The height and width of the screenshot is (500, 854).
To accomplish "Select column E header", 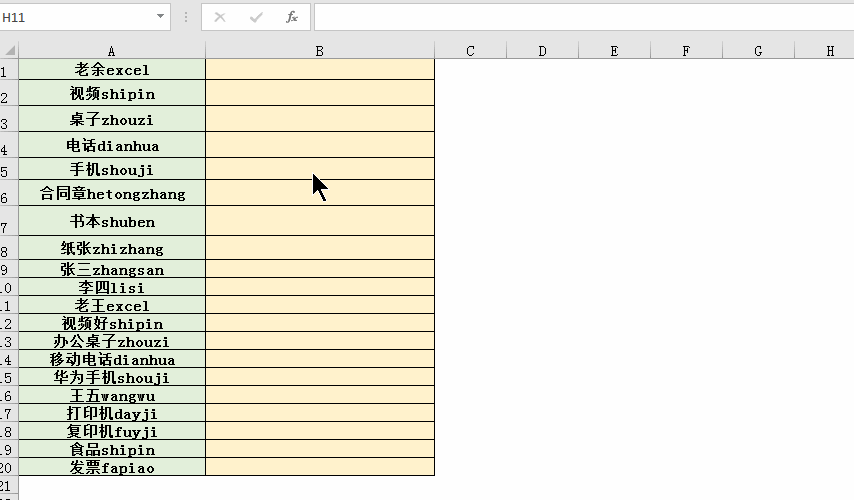I will [614, 51].
